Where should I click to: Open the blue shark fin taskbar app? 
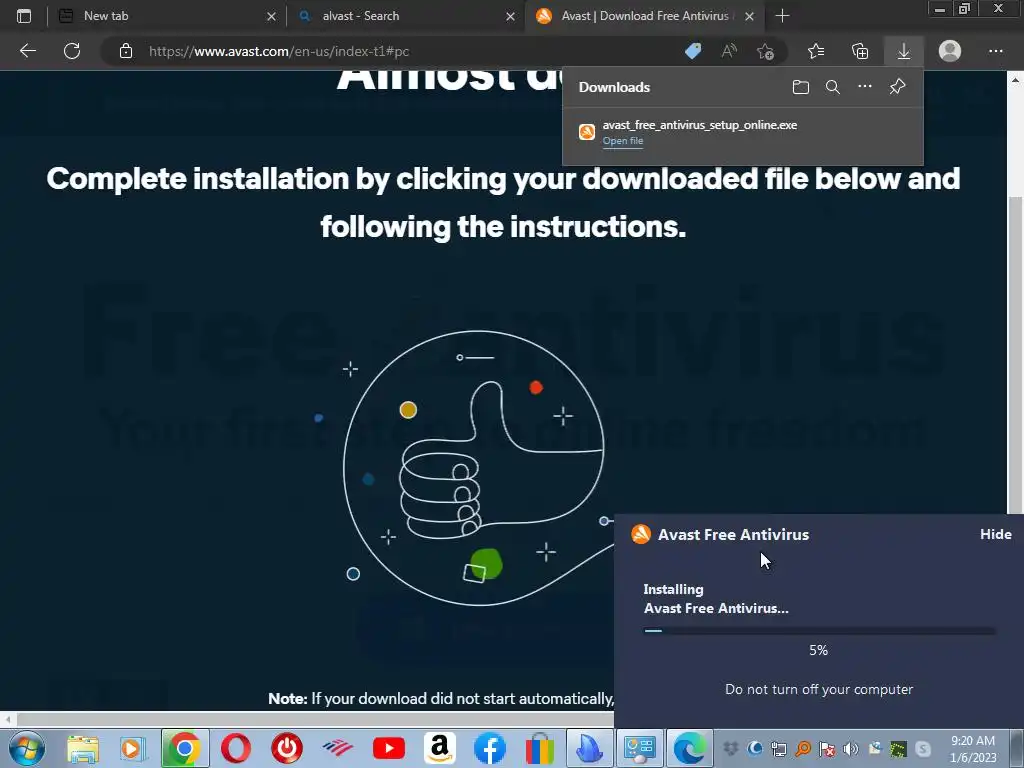(x=590, y=748)
